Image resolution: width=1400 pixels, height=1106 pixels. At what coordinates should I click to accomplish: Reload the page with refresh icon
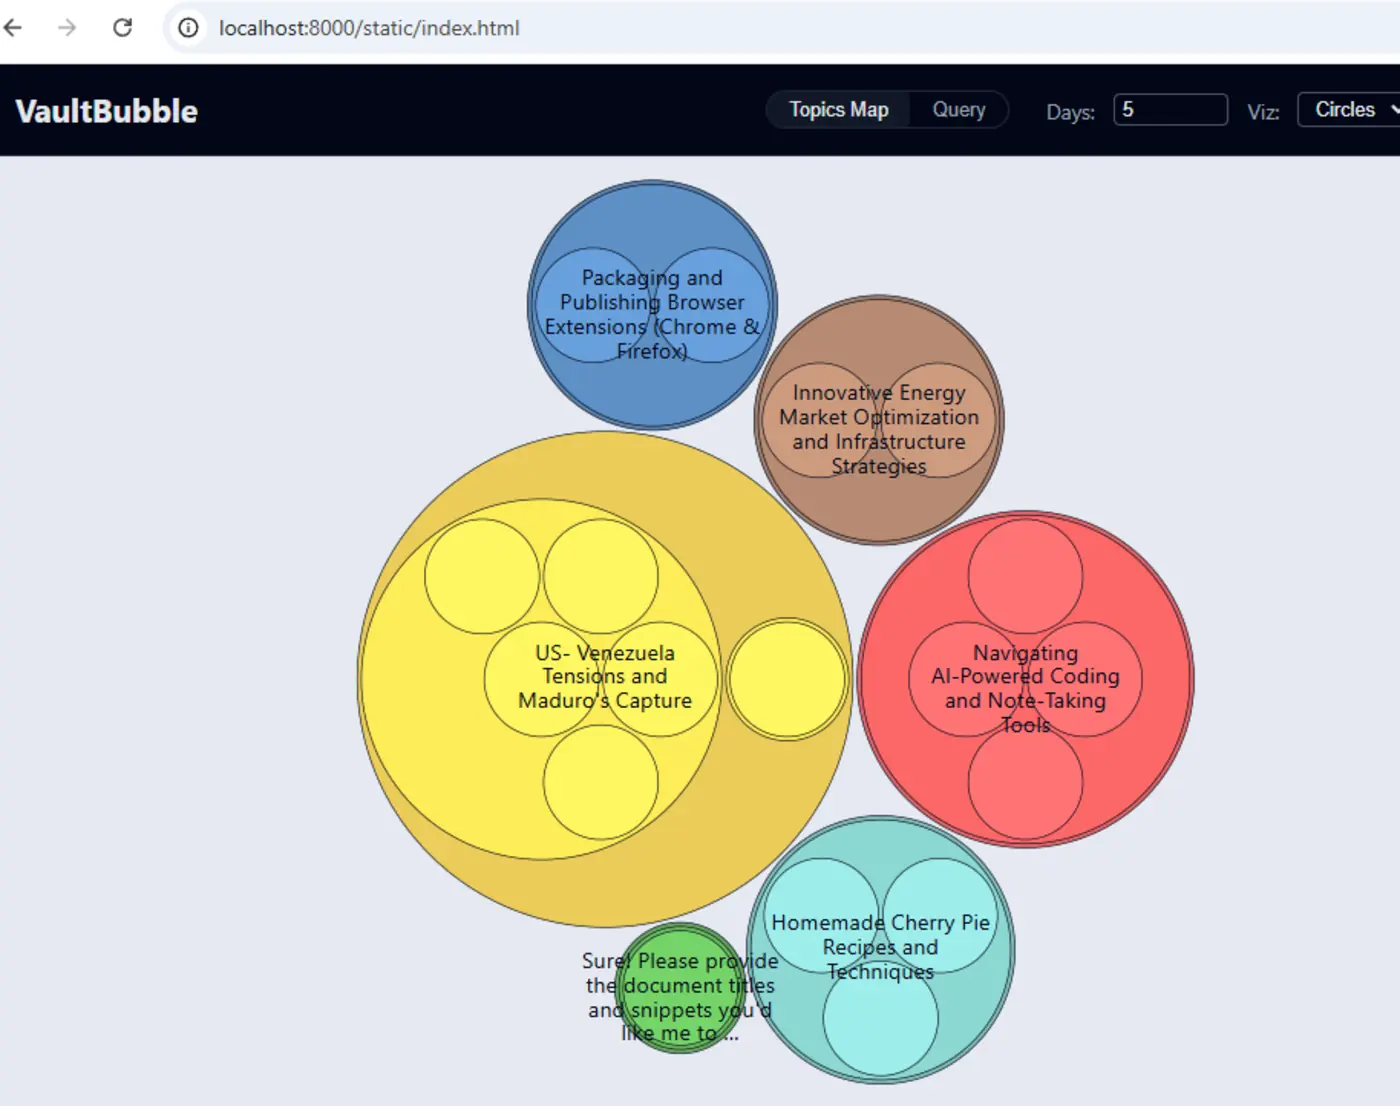click(122, 28)
